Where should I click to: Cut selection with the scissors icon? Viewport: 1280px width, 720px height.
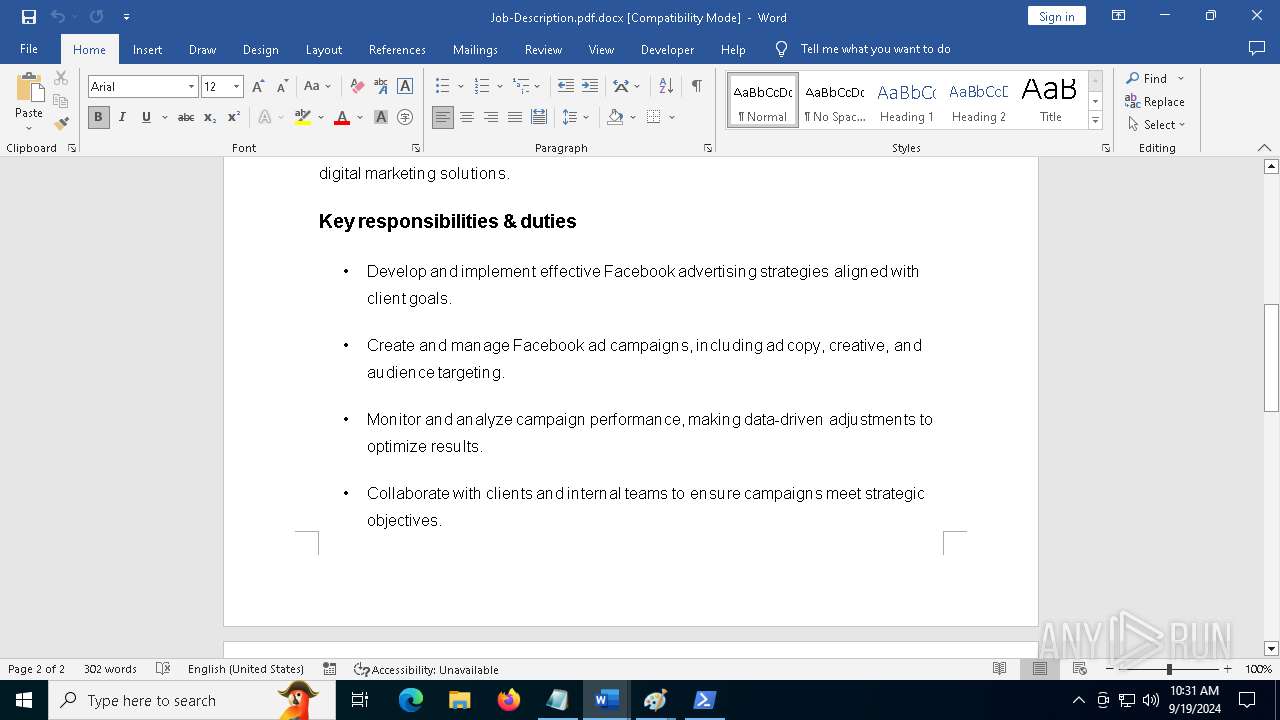[61, 78]
